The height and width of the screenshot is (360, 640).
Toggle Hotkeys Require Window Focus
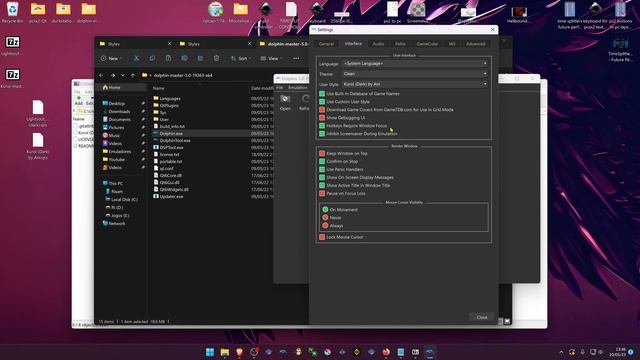[353, 126]
